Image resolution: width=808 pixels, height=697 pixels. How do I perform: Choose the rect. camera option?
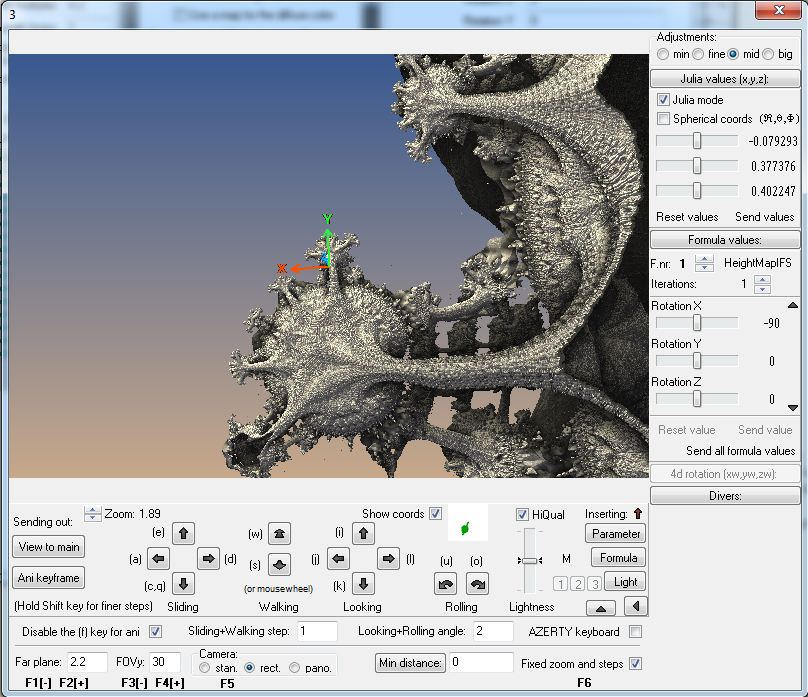point(249,668)
